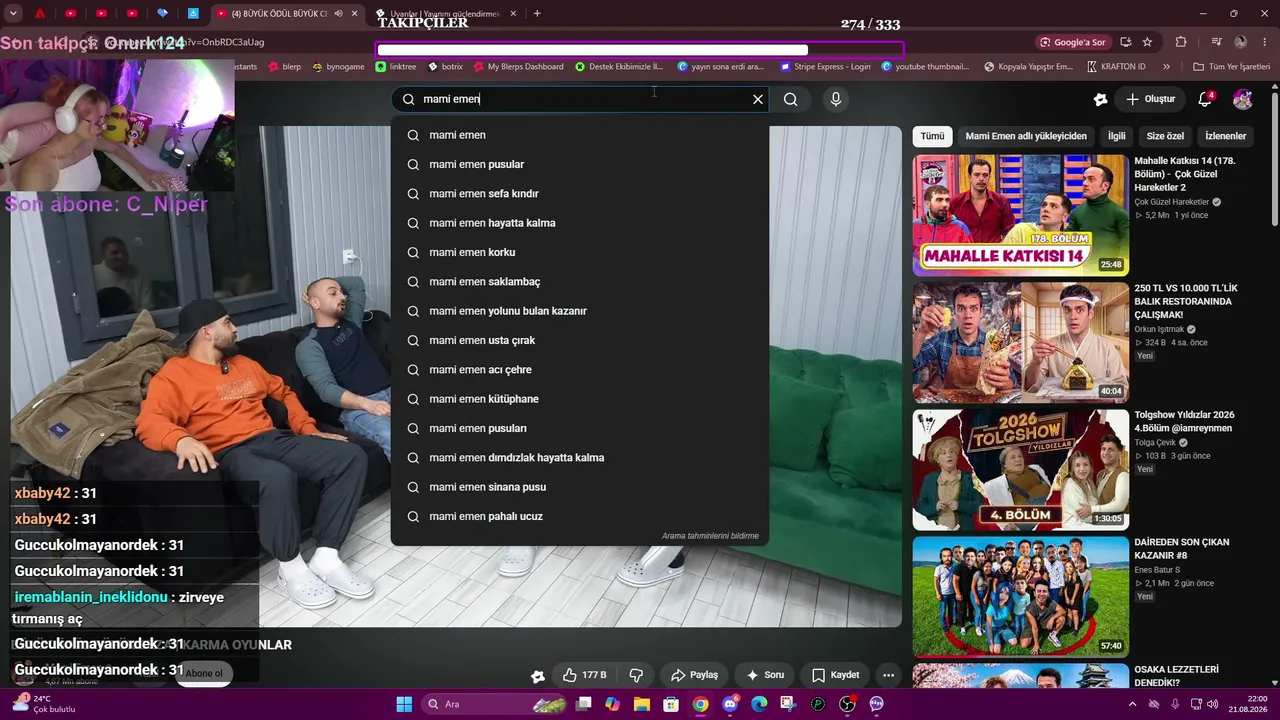
Task: Choose suggestion "mami emen kütüphane"
Action: 580,399
